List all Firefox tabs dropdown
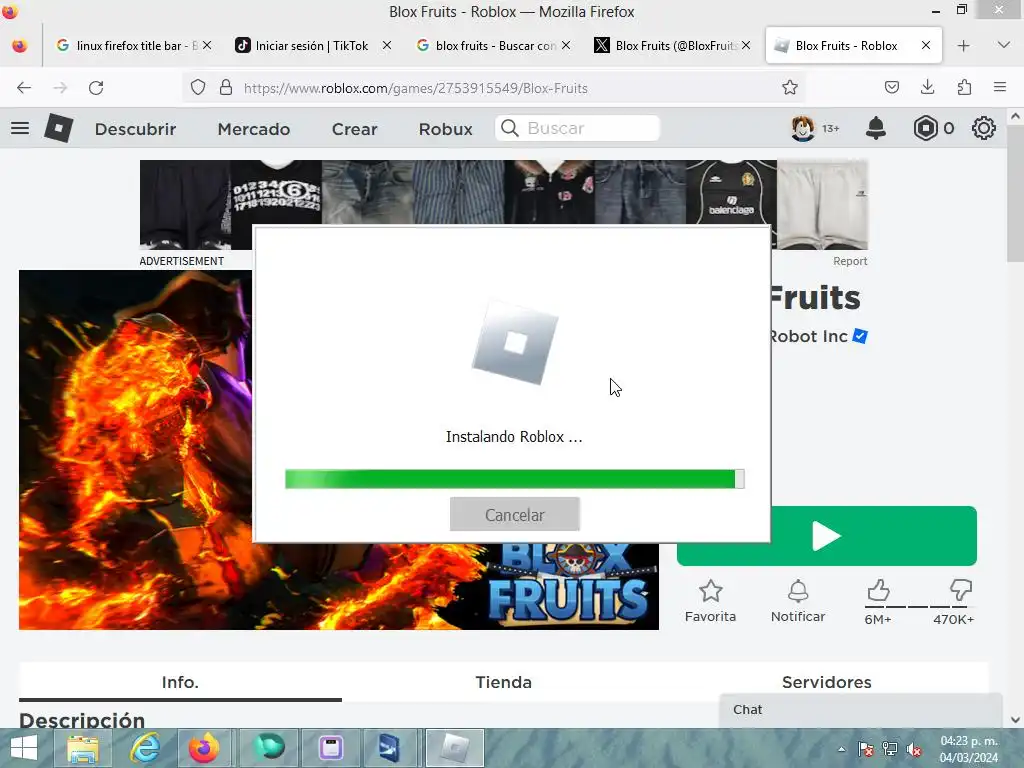Screen dimensions: 1024x768 coord(1004,45)
